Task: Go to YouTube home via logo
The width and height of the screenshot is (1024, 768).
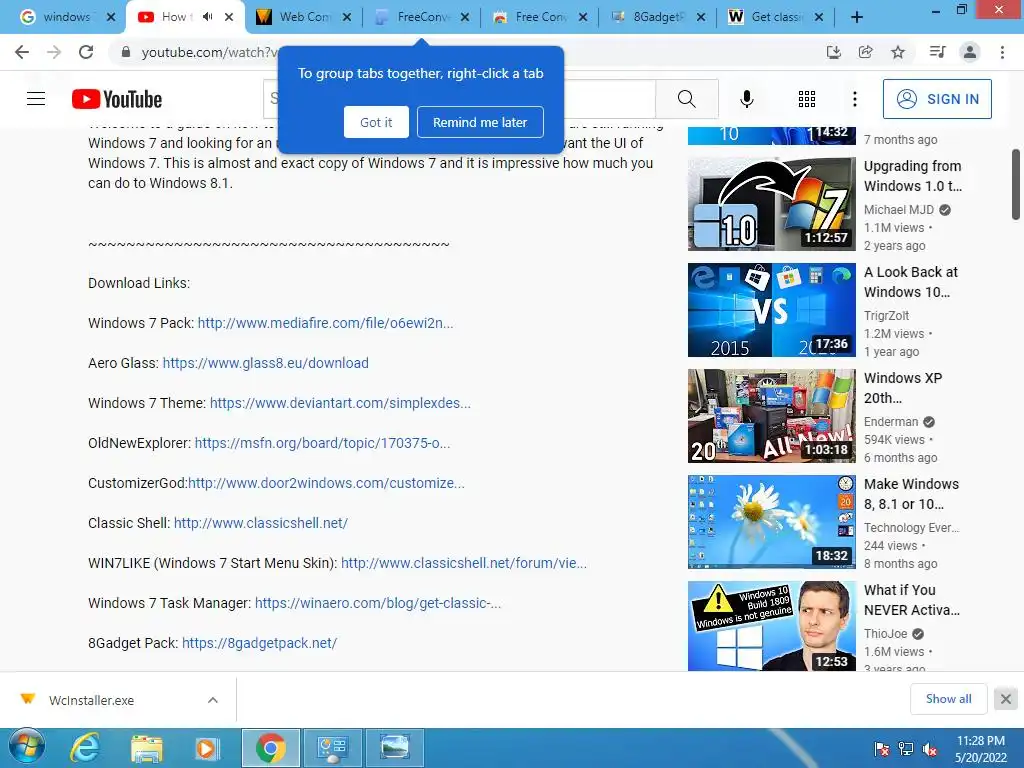Action: pos(117,99)
